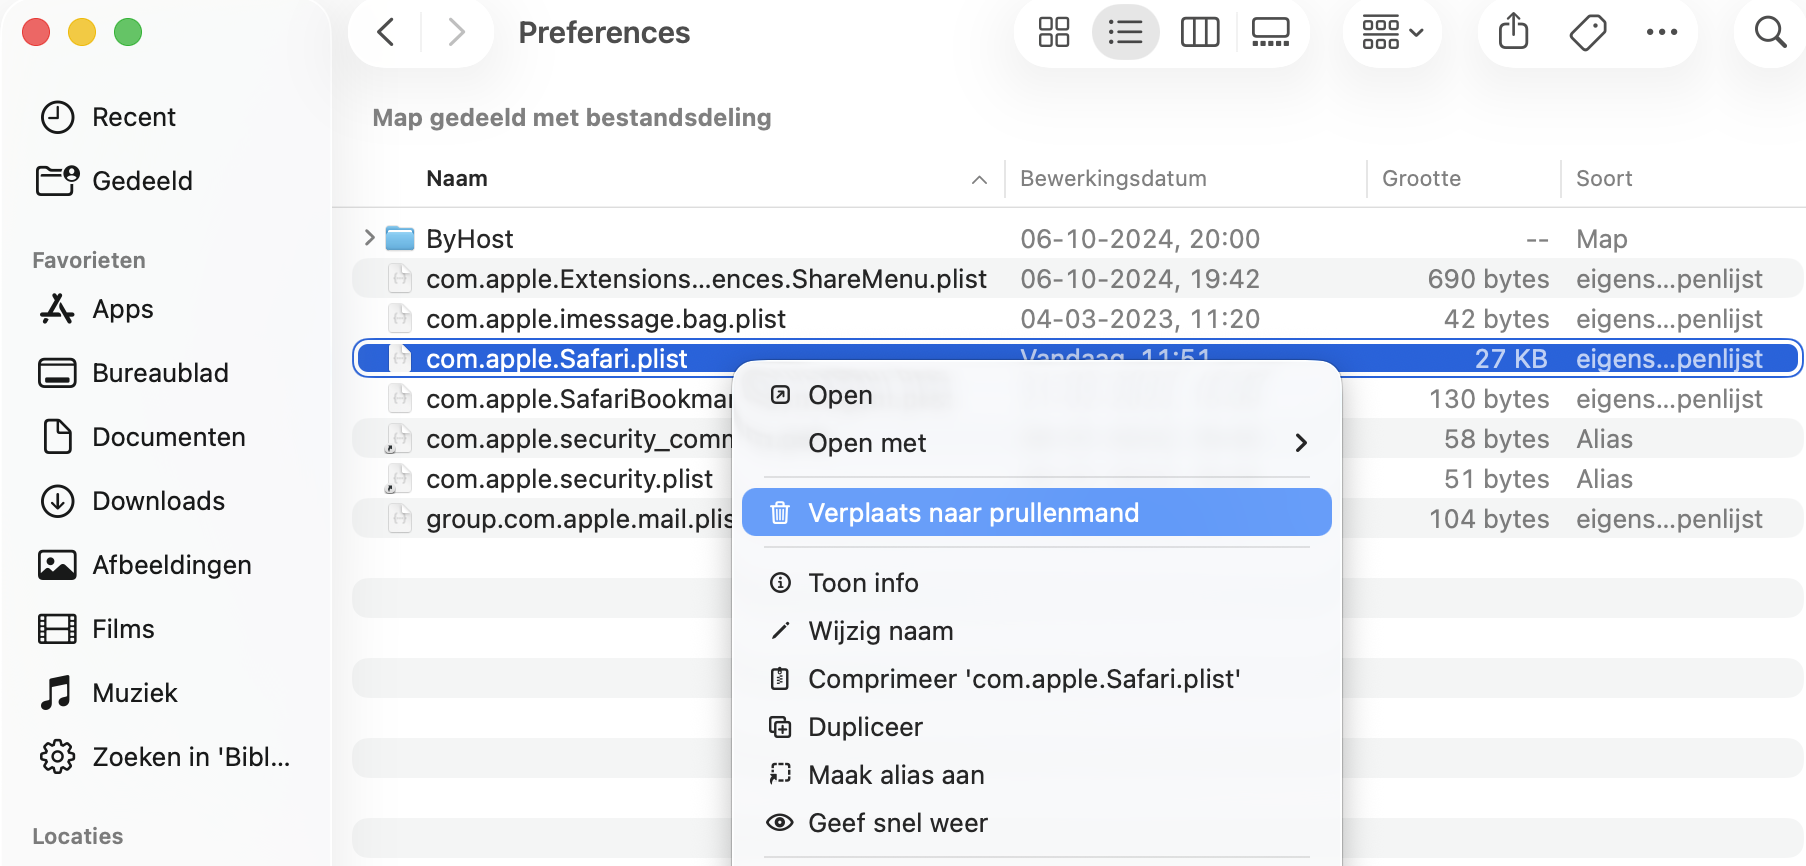
Task: Choose Dupliceer in context menu
Action: click(1036, 727)
